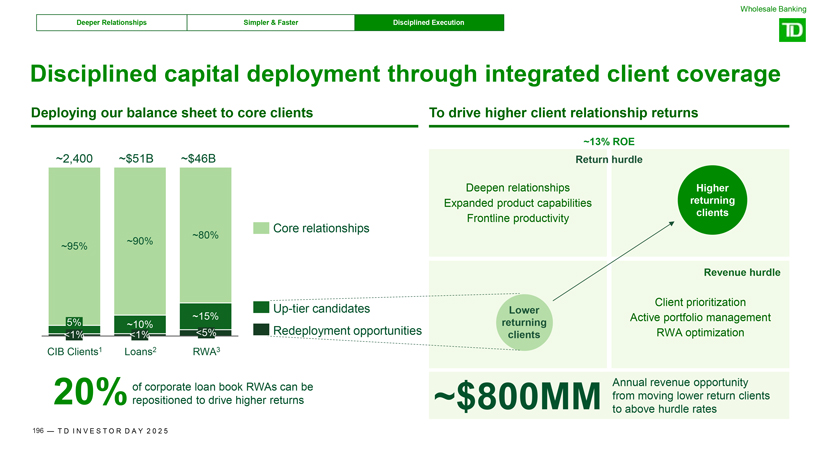Select the Revenue hurdle label
820x461 pixels.
741,271
